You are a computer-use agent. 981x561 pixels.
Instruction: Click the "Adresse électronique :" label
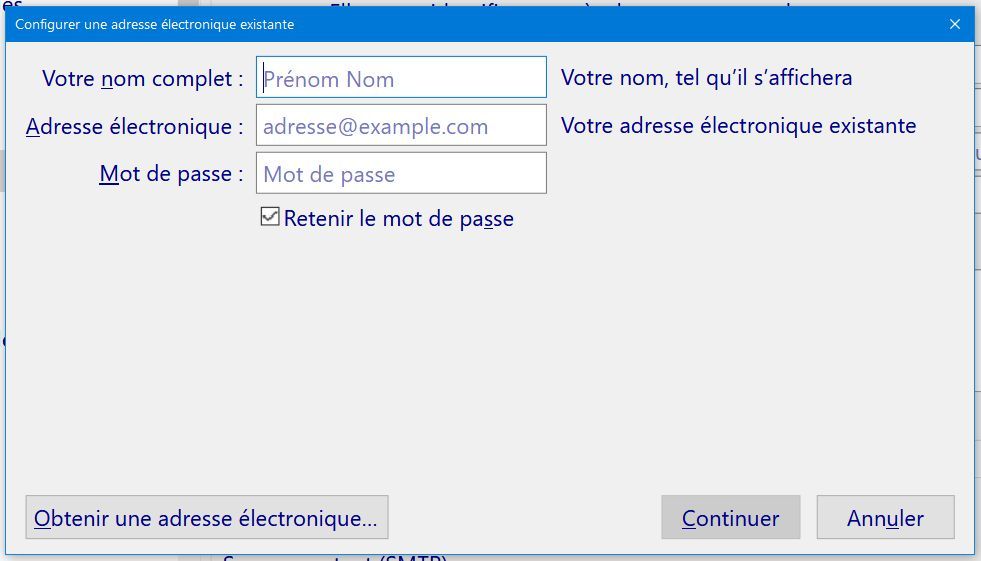(134, 126)
